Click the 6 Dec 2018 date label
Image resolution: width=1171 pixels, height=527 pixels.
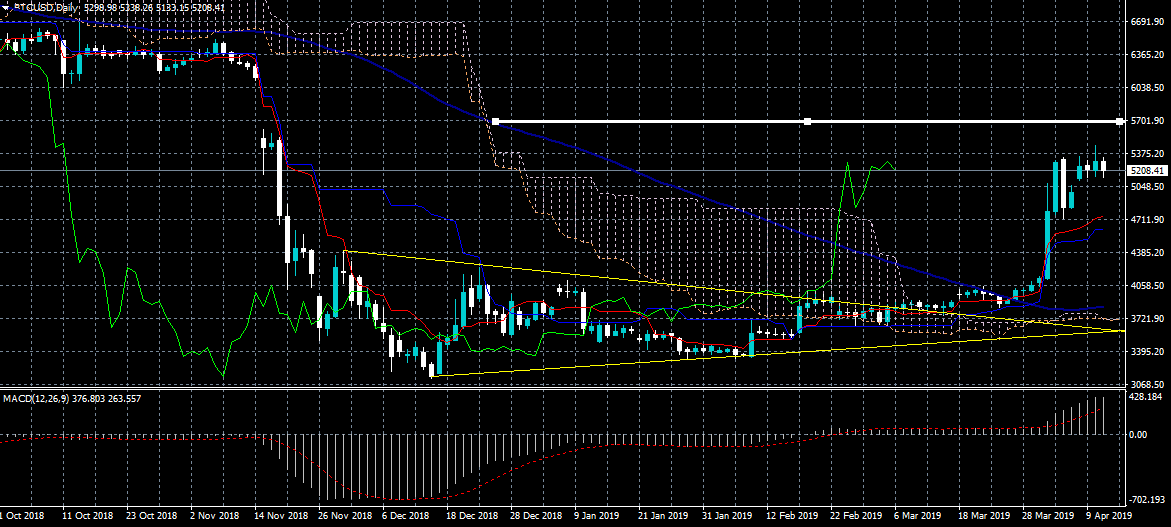406,516
